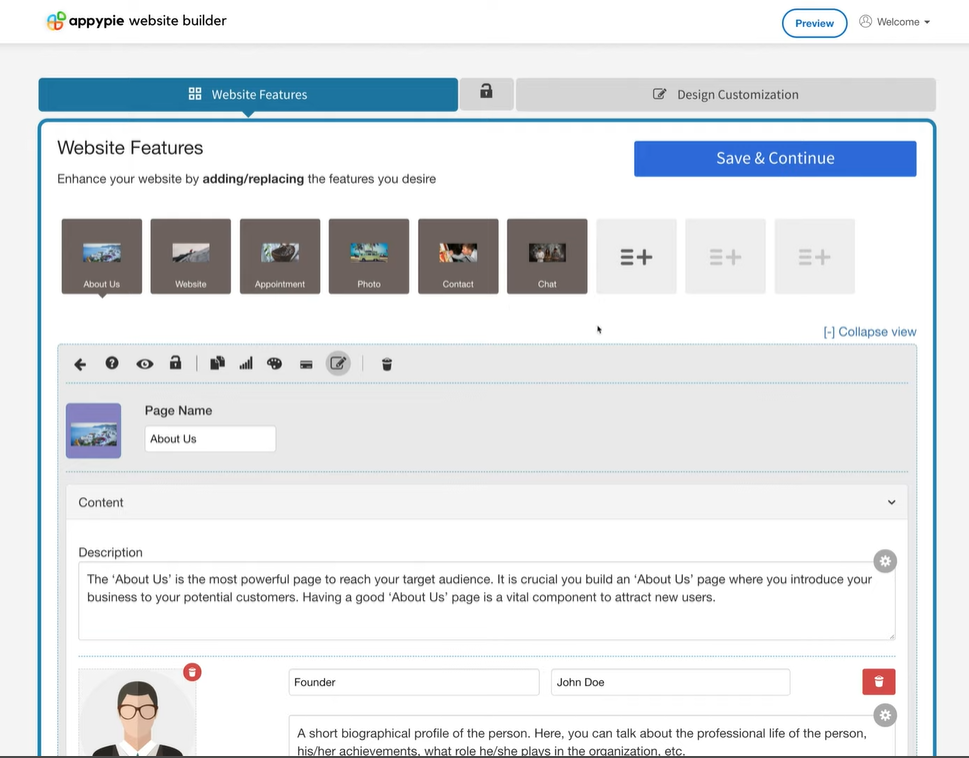Remove founder photo with red circle trash
Viewport: 969px width, 758px height.
coord(192,672)
